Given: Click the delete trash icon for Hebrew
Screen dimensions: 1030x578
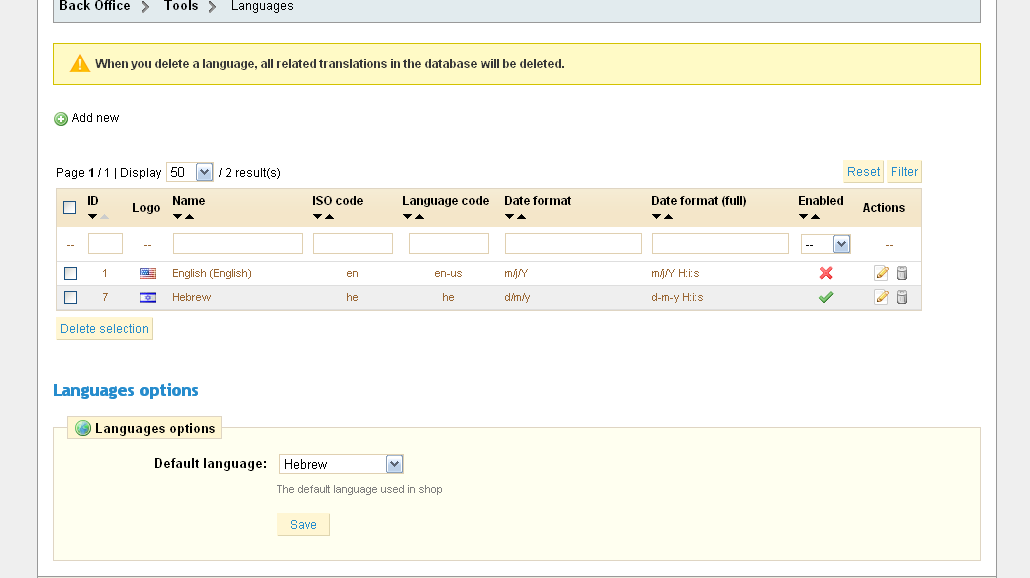Looking at the screenshot, I should (902, 298).
